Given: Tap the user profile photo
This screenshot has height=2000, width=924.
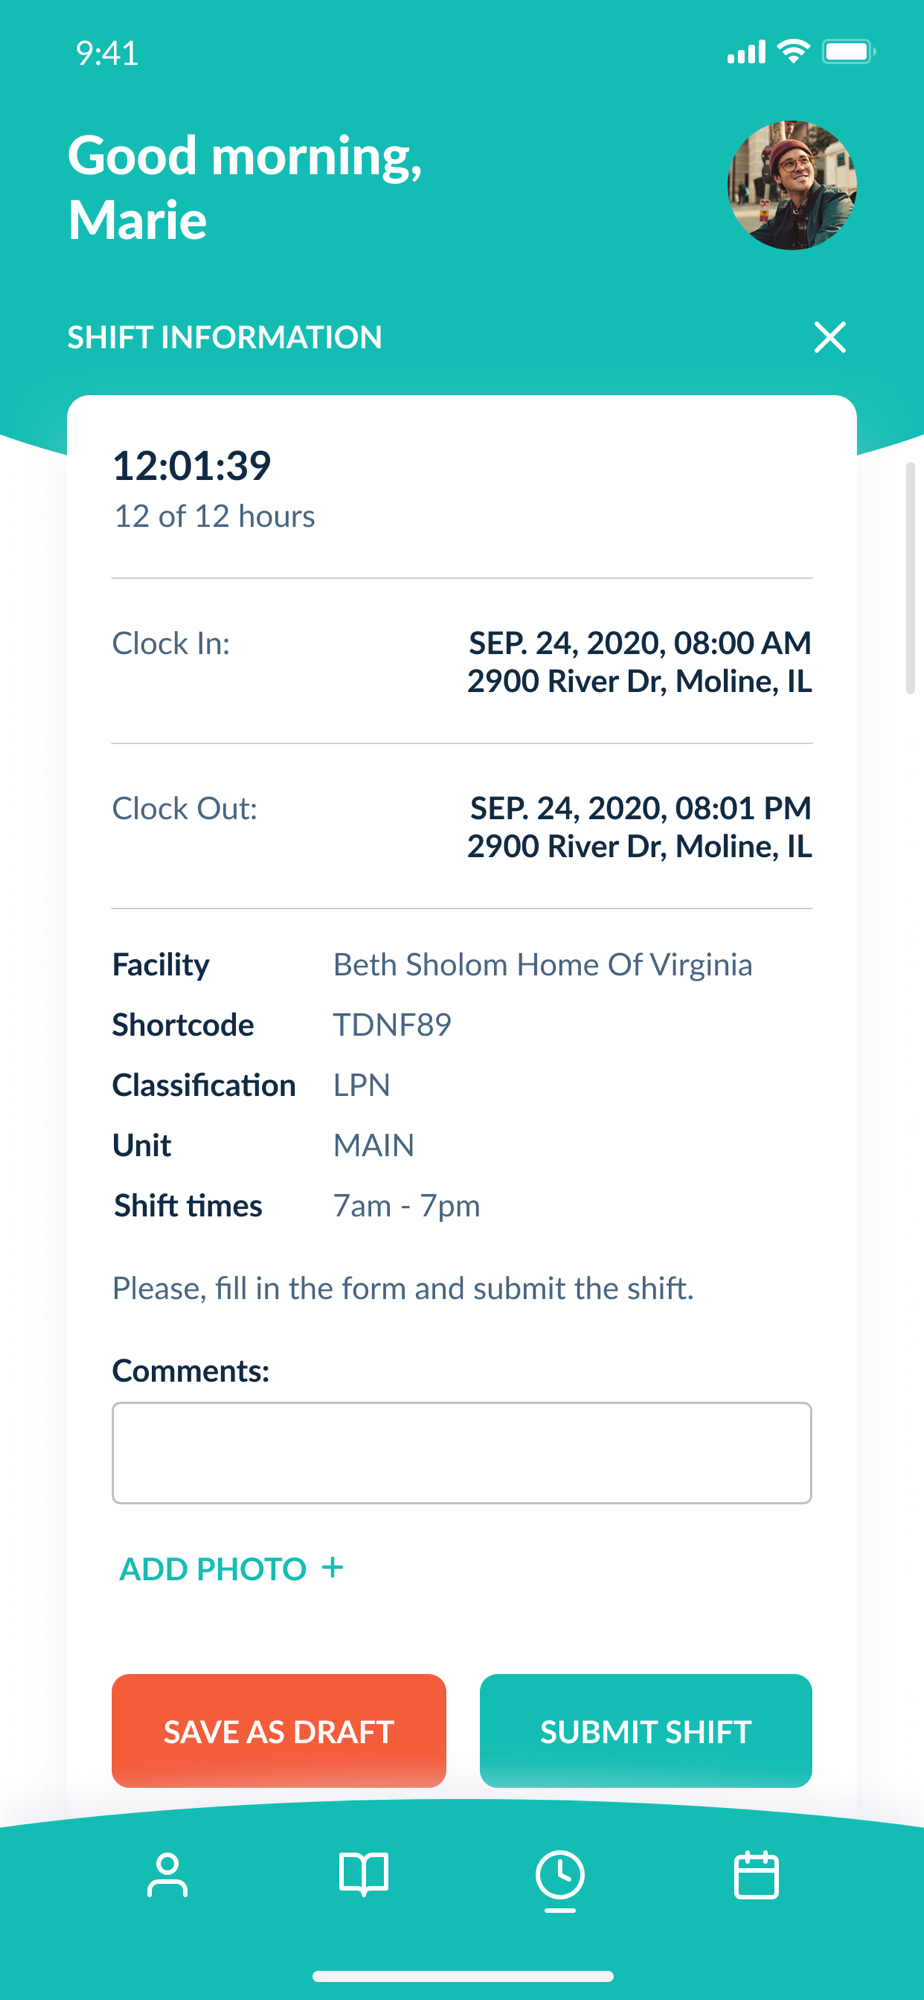Looking at the screenshot, I should [x=792, y=185].
